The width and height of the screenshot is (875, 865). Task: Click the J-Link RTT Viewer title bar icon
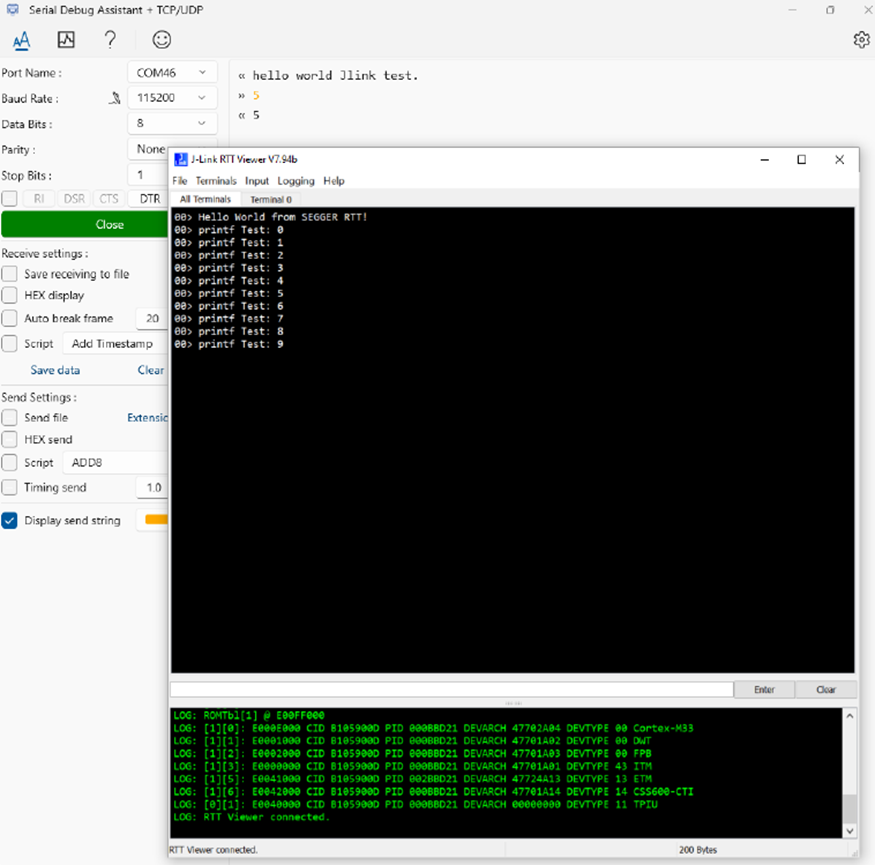(182, 159)
